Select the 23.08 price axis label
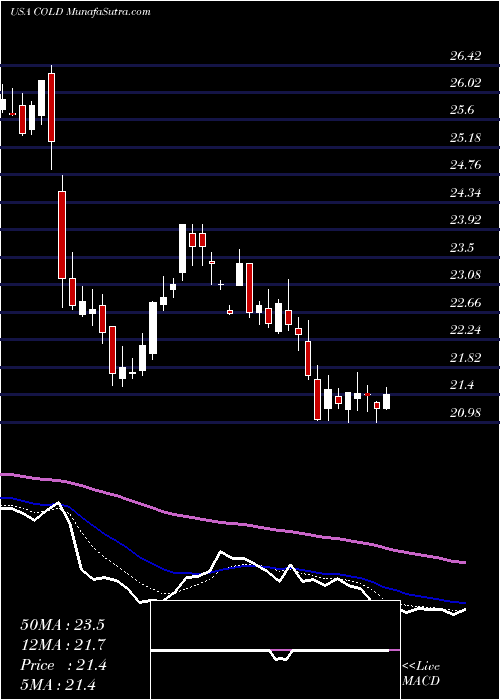 pyautogui.click(x=465, y=275)
